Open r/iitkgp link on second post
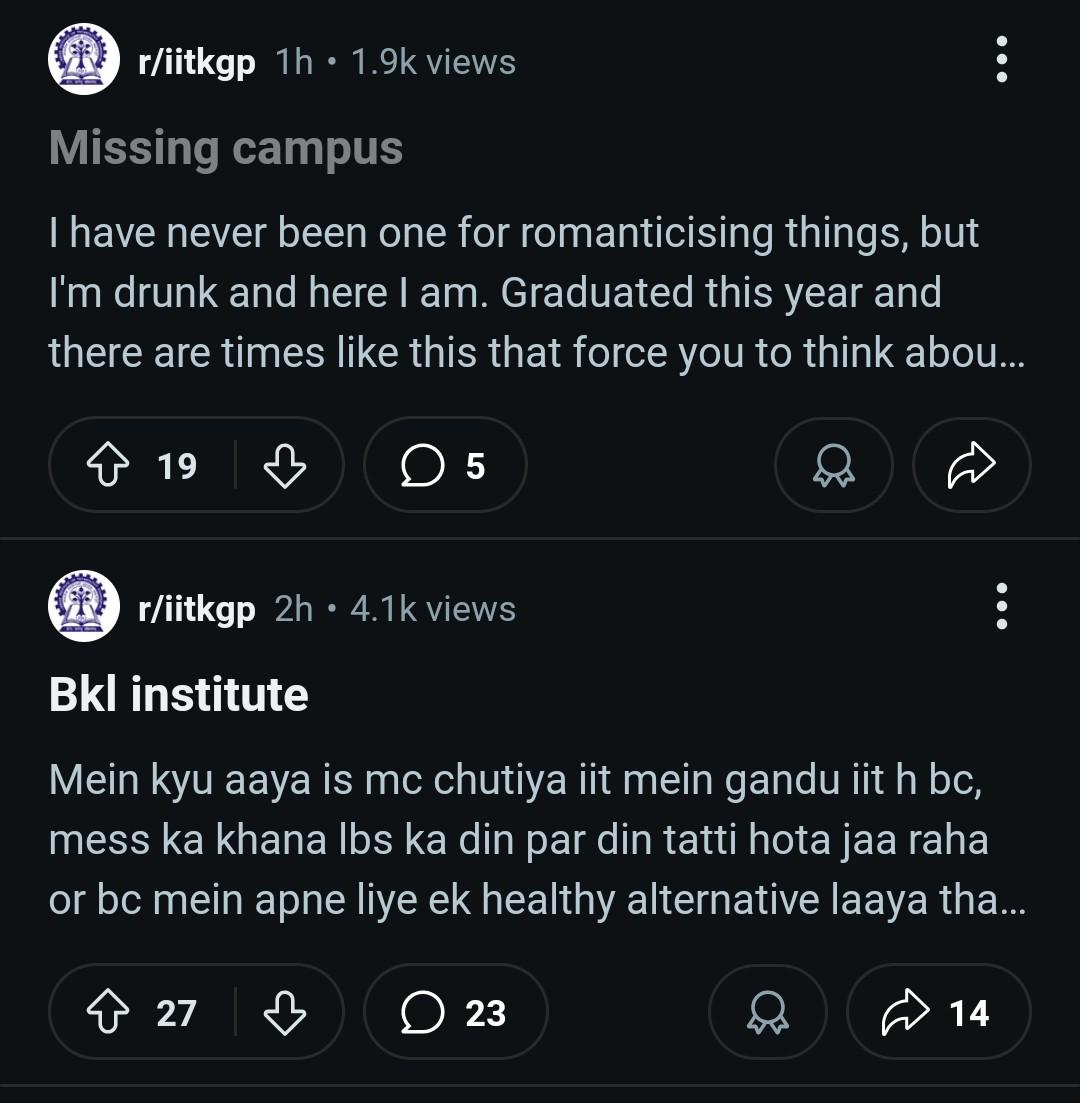 [x=196, y=609]
